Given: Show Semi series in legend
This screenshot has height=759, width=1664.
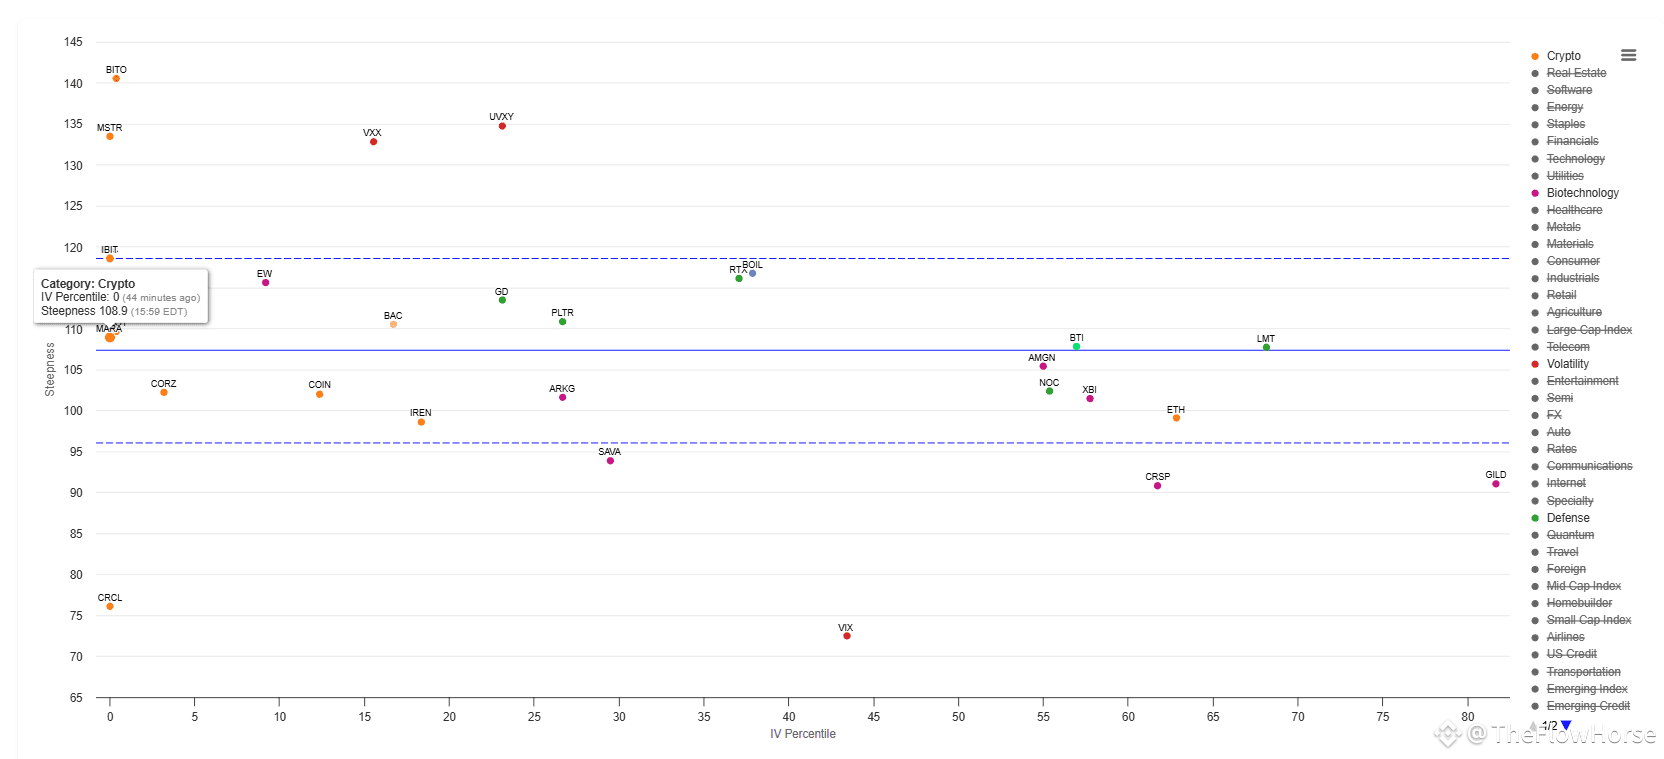Looking at the screenshot, I should [x=1560, y=398].
